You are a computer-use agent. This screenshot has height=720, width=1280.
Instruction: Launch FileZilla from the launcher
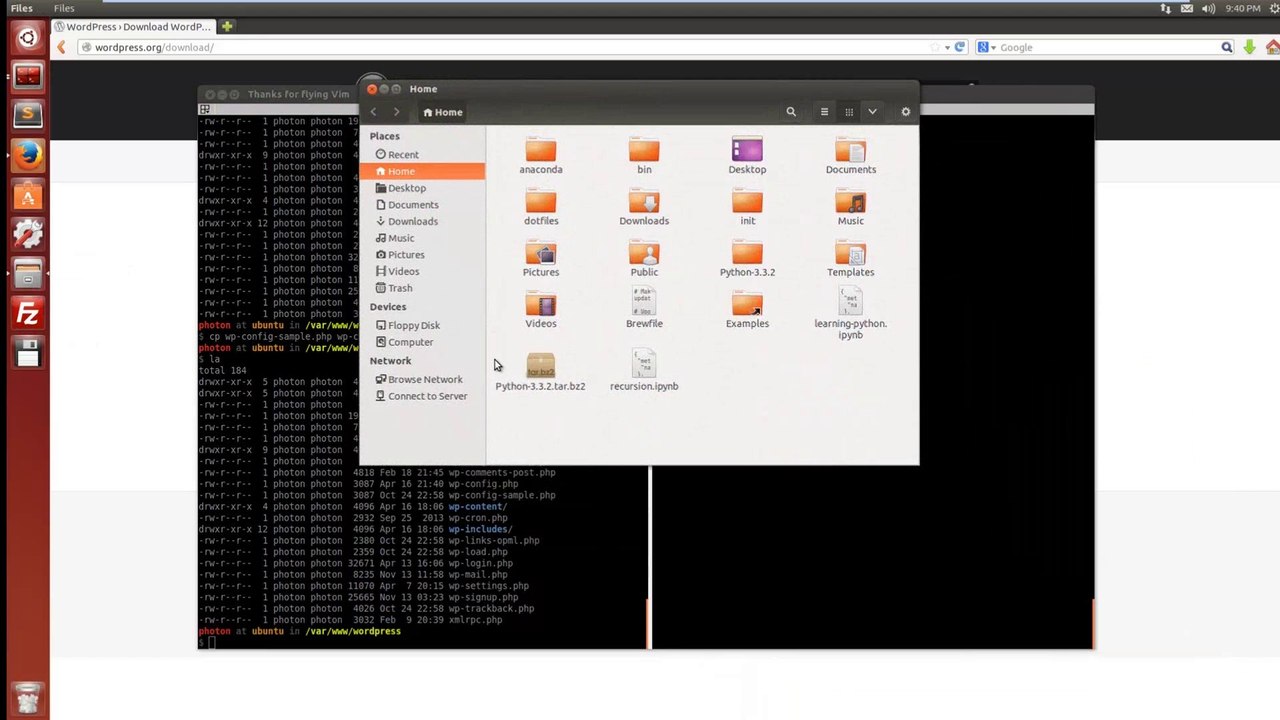coord(27,315)
